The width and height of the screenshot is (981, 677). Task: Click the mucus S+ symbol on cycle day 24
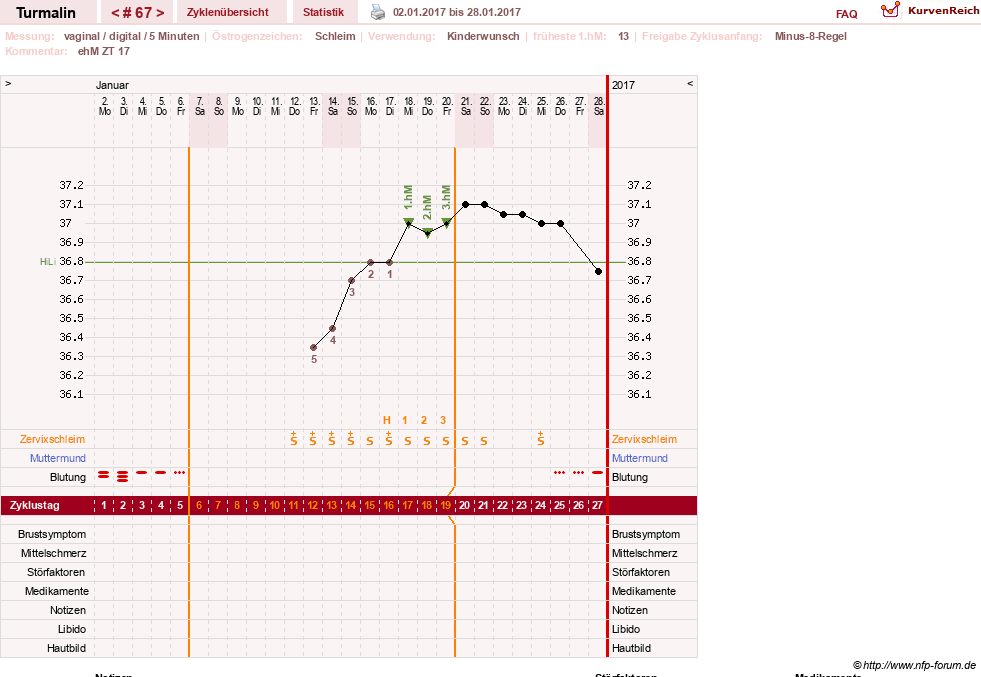pyautogui.click(x=541, y=438)
